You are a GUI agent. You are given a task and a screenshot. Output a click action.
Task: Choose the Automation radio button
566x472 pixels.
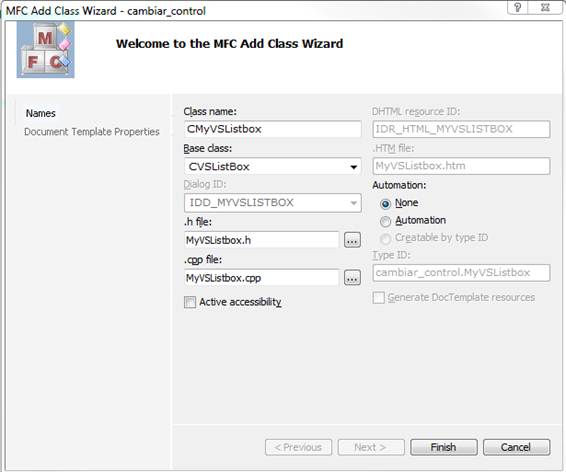(x=386, y=221)
